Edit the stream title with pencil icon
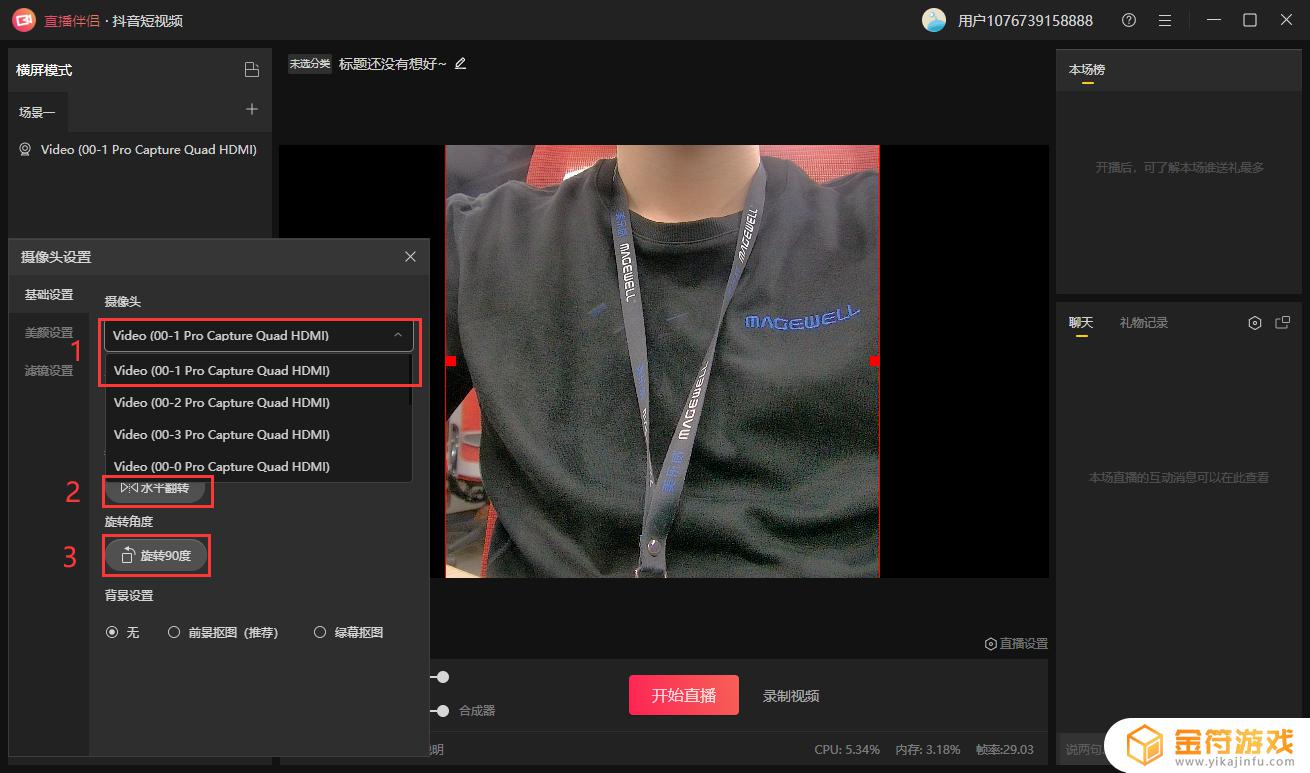 pyautogui.click(x=460, y=63)
